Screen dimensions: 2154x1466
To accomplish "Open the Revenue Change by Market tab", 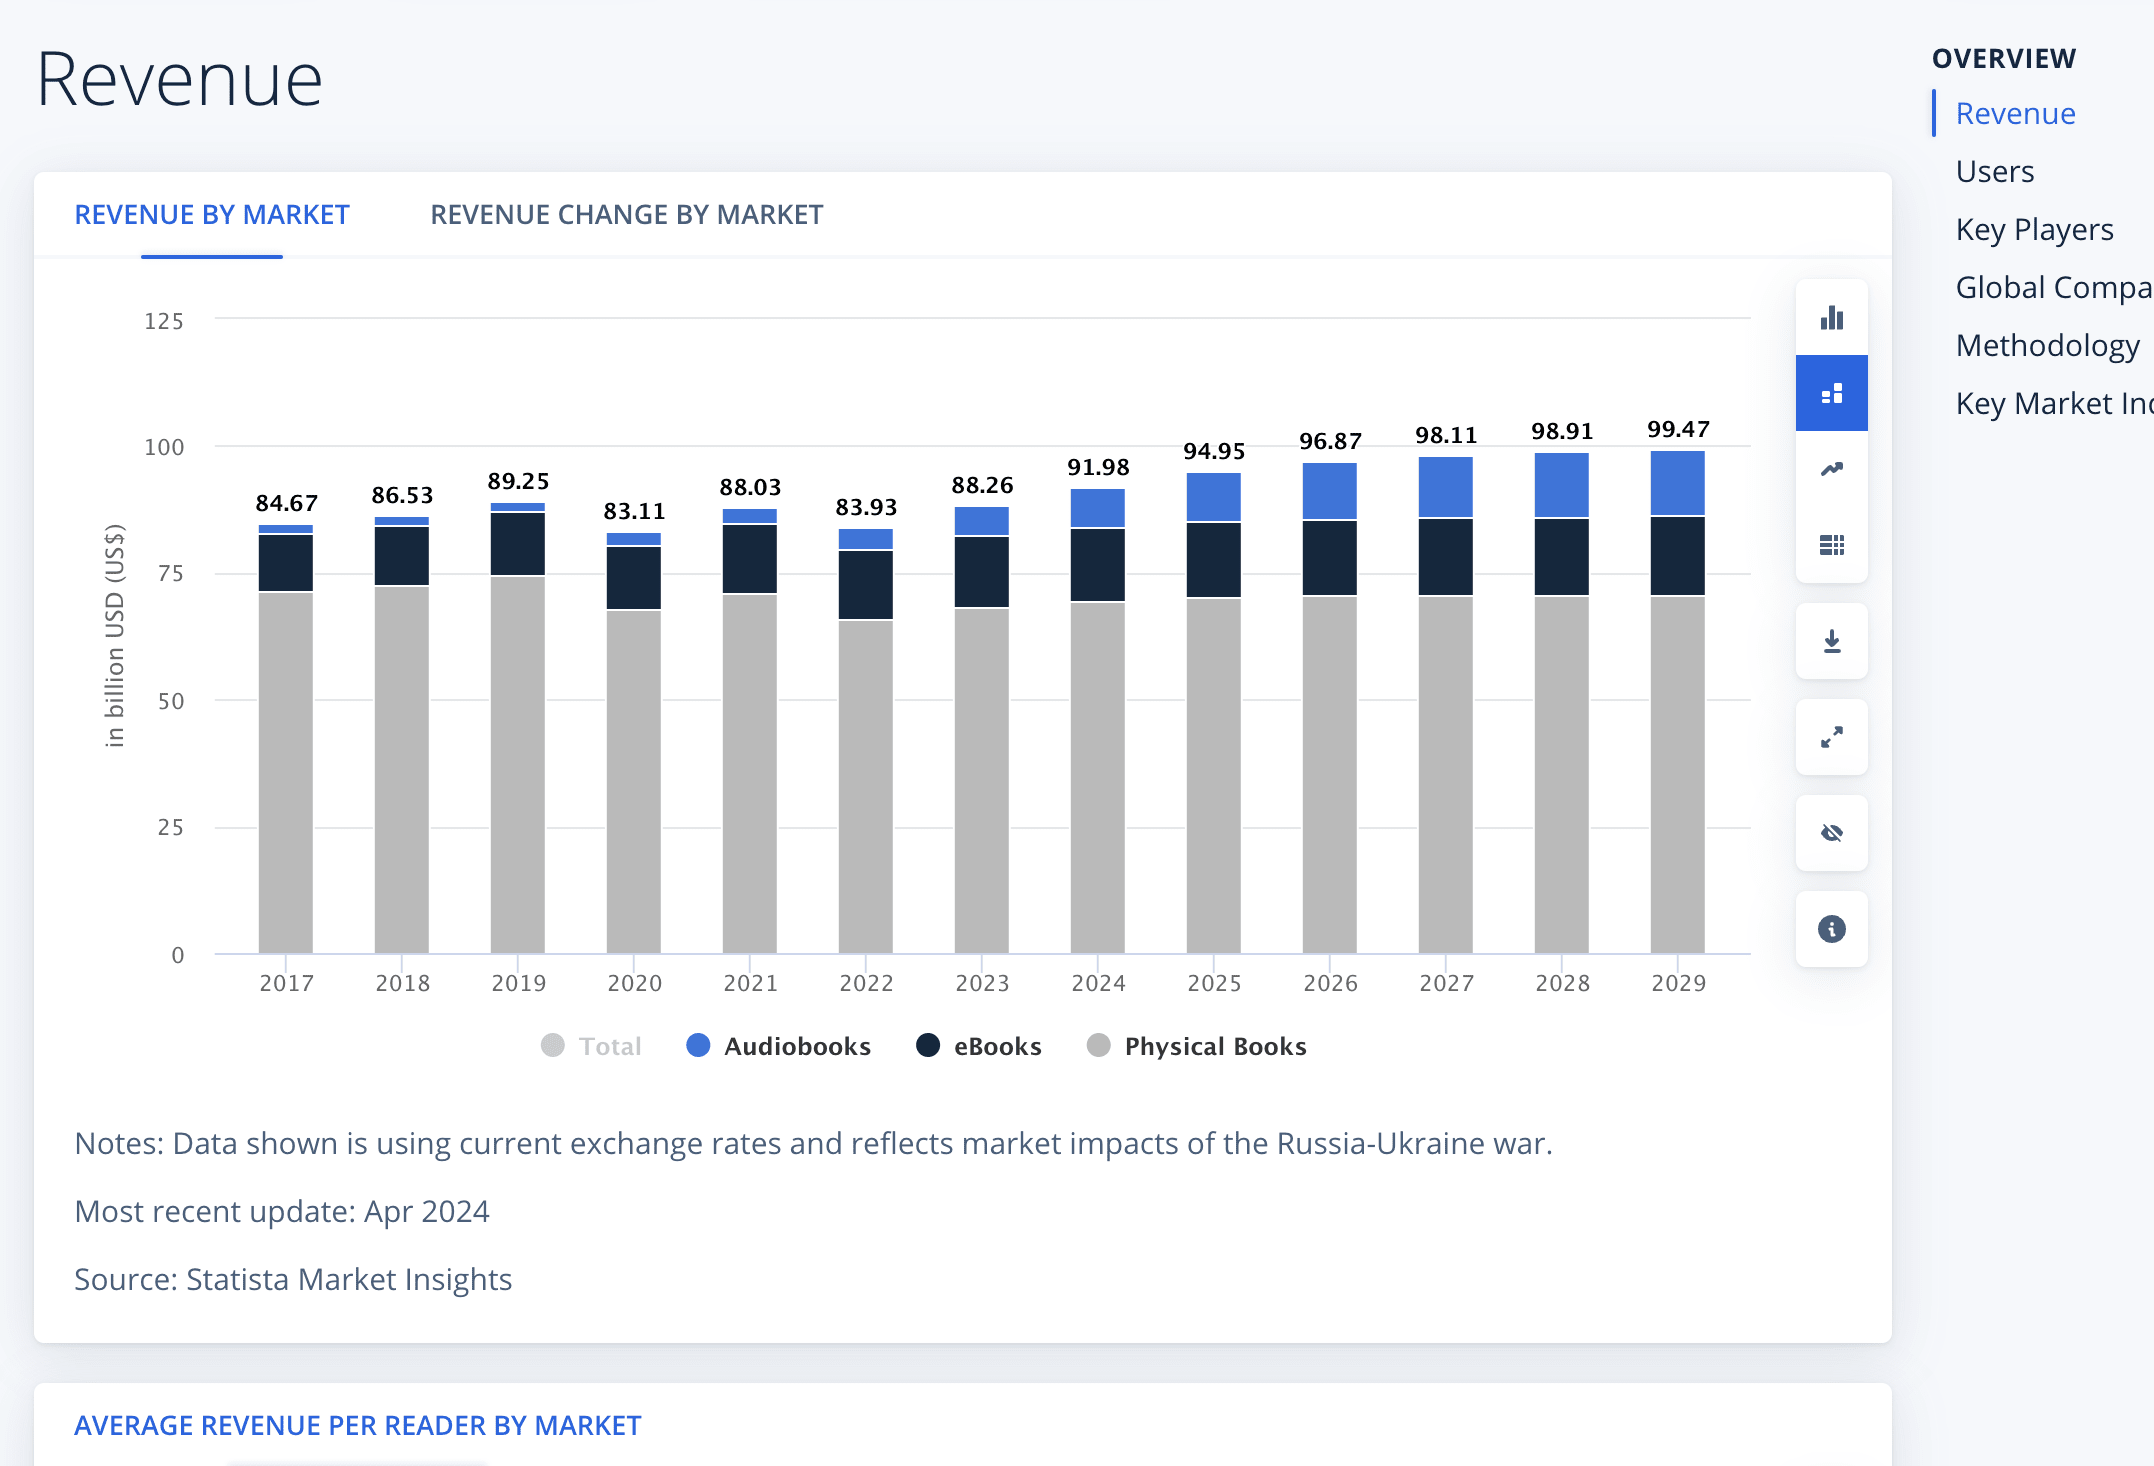I will (x=627, y=215).
